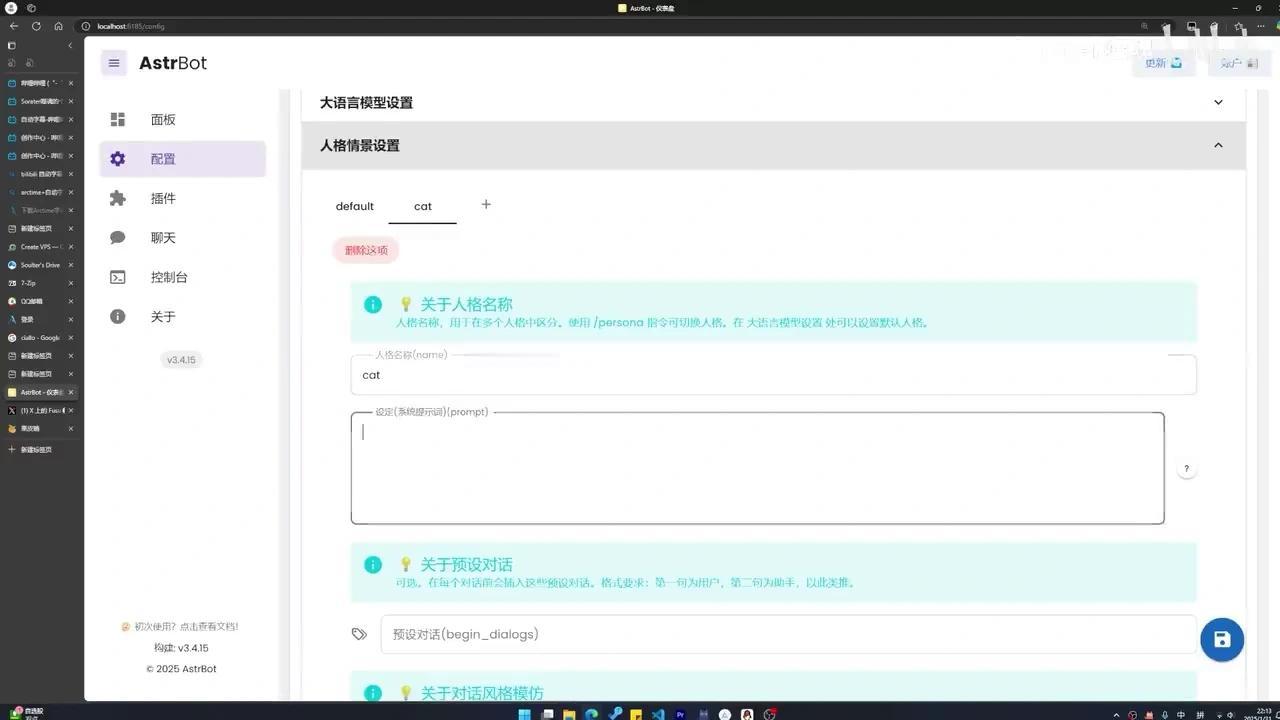Click the 关于 info circle icon

click(118, 316)
